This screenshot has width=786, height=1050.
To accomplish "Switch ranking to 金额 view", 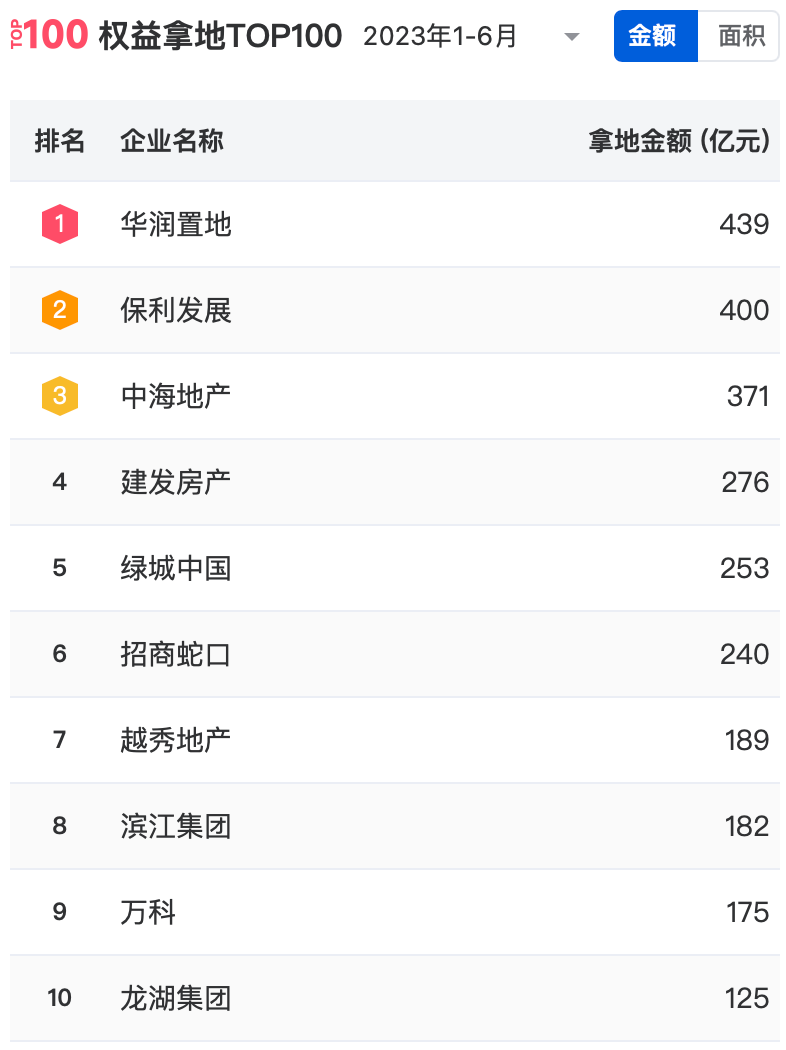I will coord(655,35).
